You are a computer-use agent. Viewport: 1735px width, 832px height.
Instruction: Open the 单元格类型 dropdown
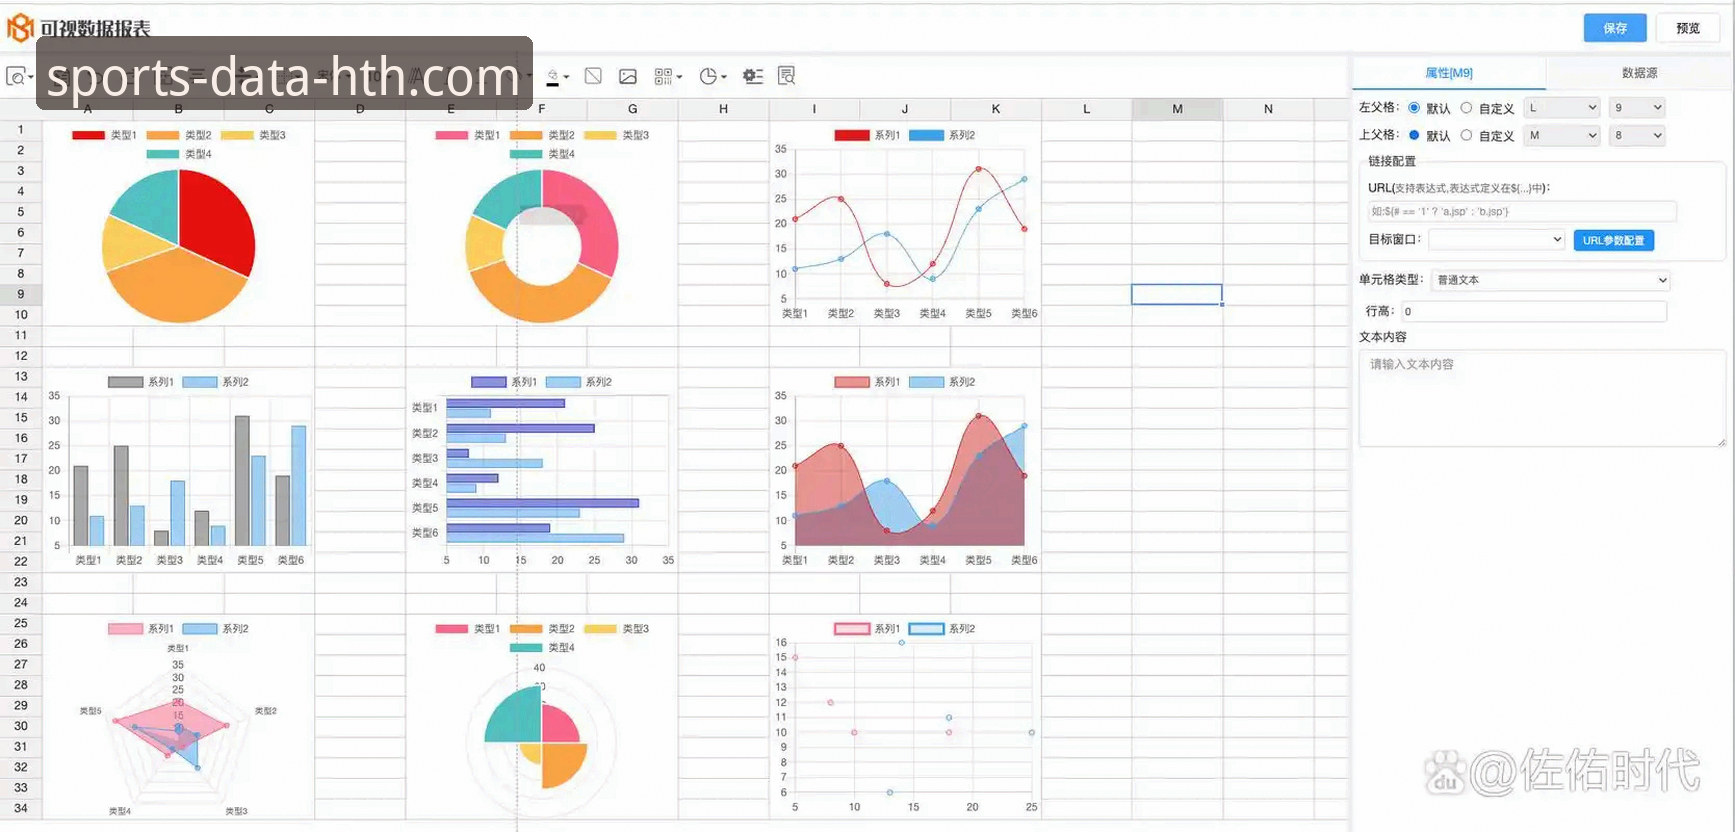click(1550, 280)
